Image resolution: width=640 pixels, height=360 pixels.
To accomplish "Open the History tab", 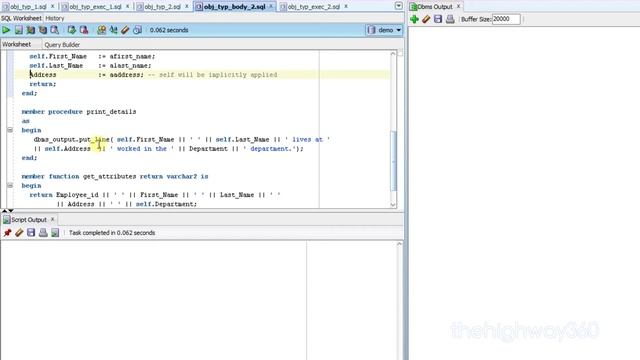I will 55,18.
